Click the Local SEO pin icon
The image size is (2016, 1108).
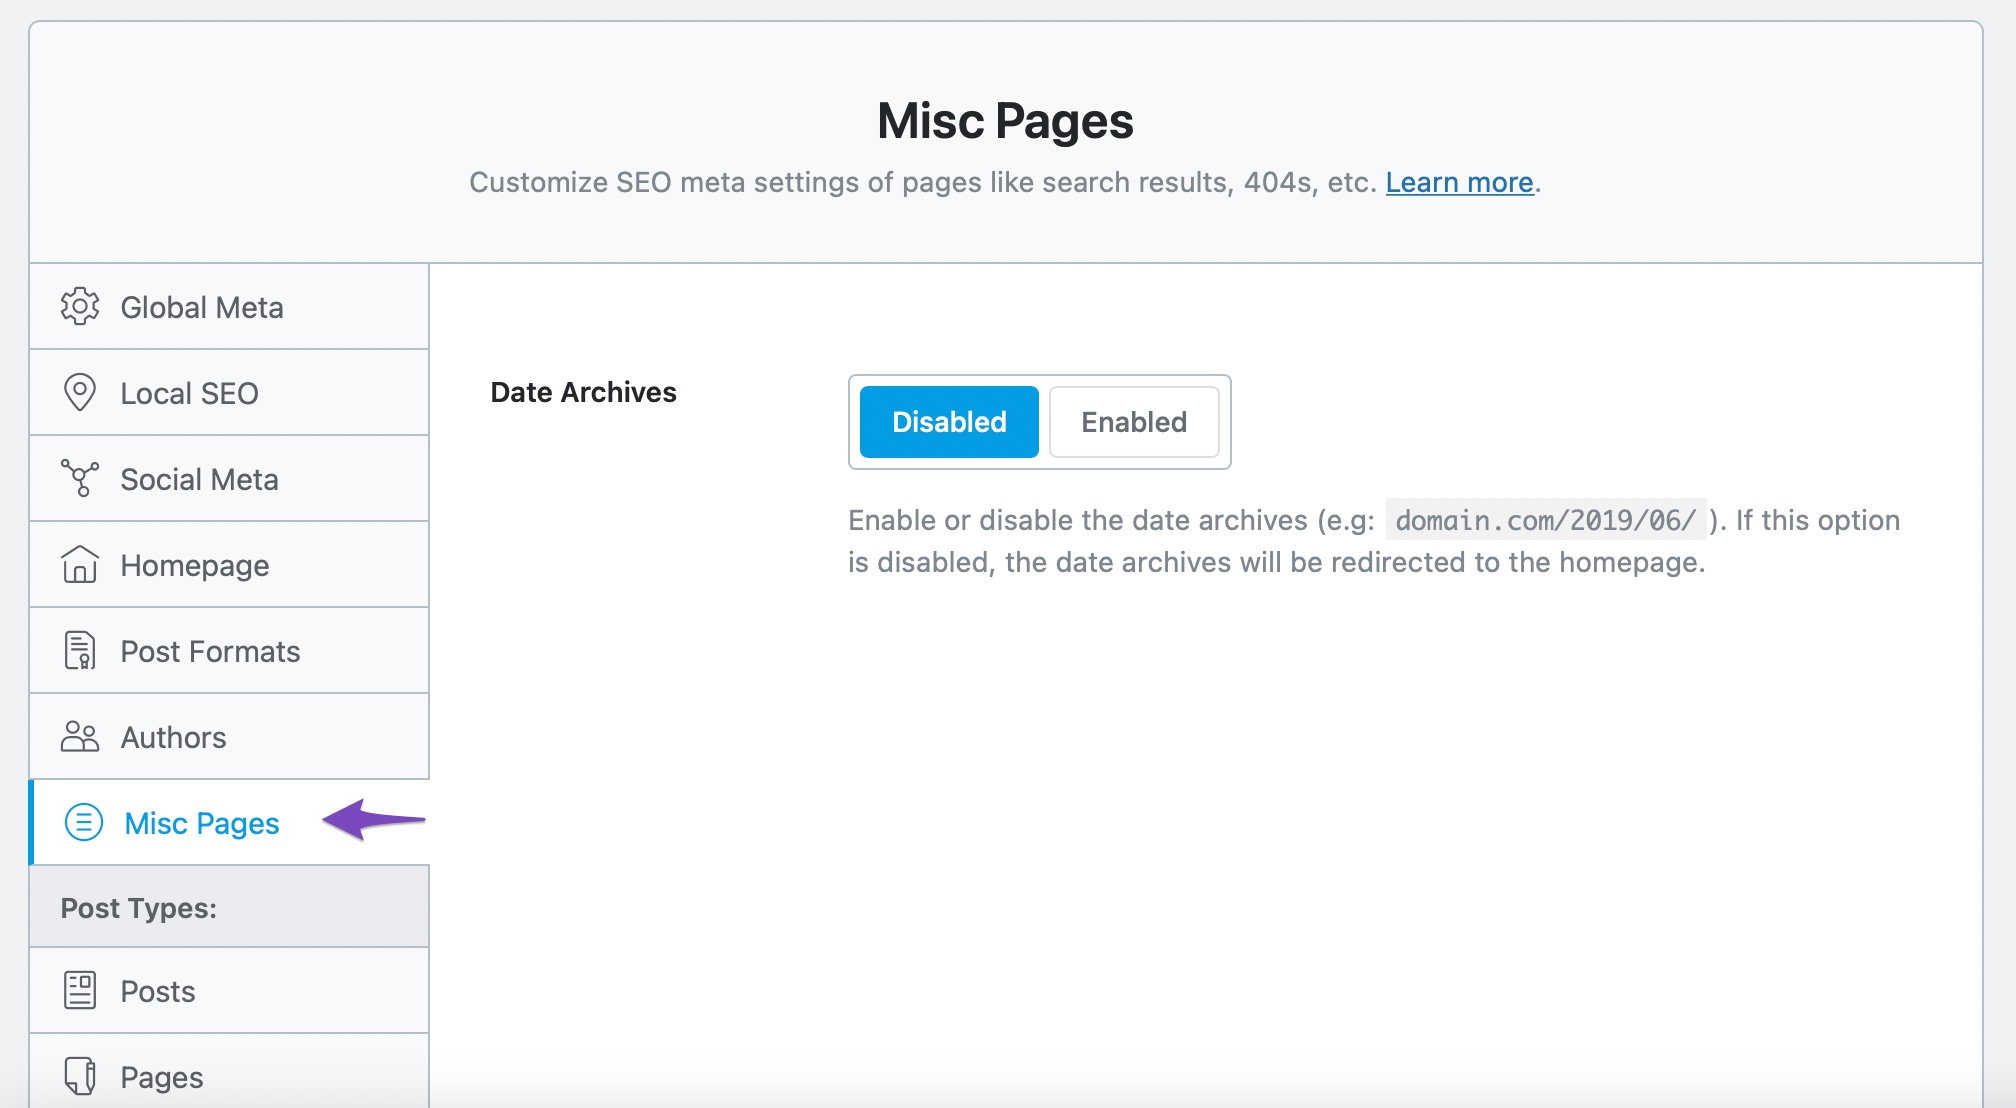coord(82,392)
